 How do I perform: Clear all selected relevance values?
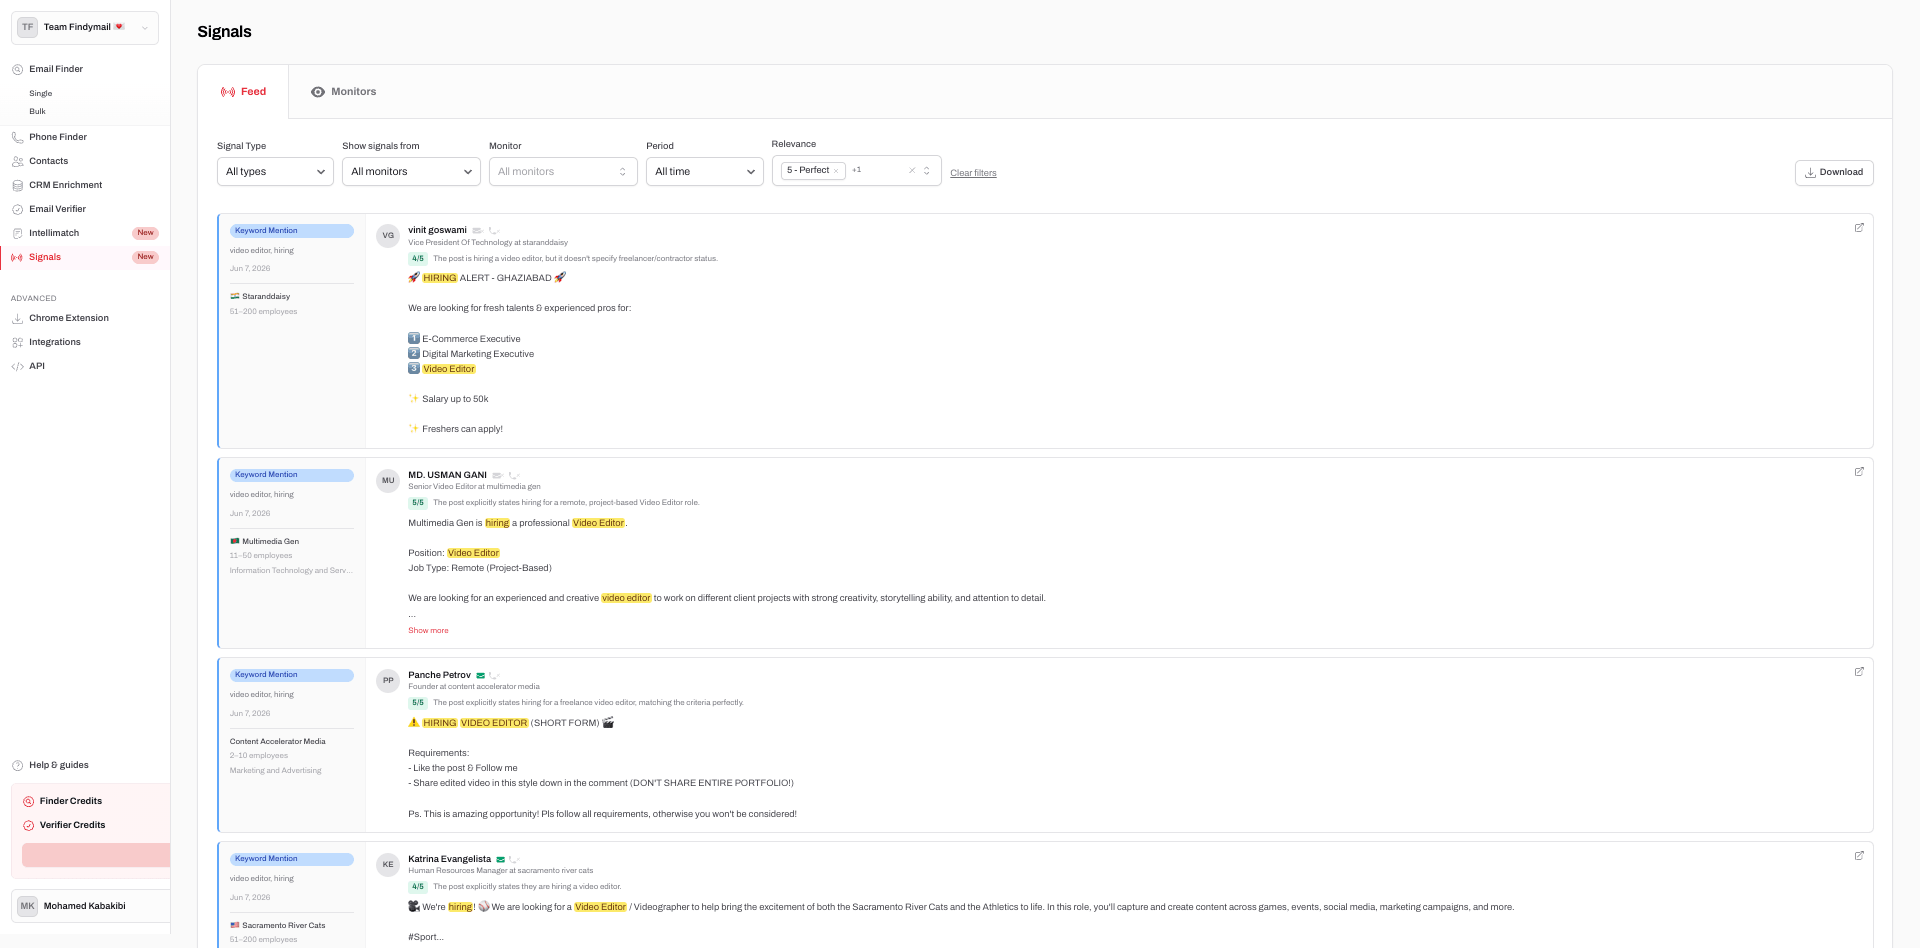coord(912,170)
